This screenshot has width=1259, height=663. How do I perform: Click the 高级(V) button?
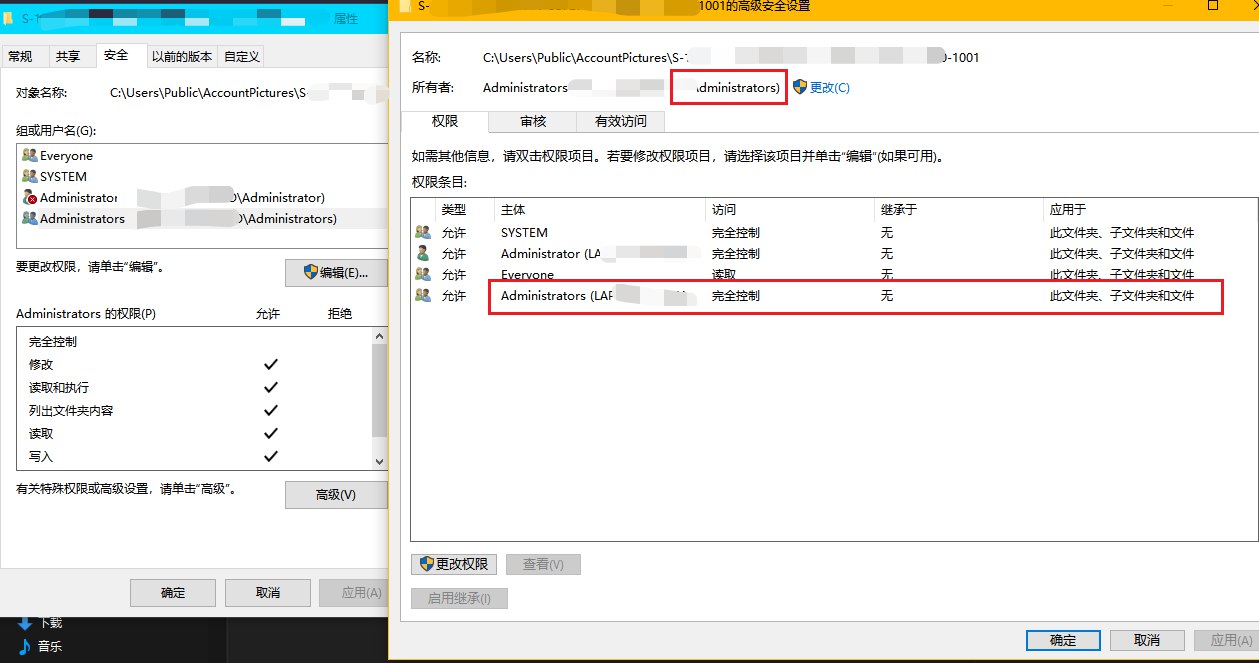[336, 495]
